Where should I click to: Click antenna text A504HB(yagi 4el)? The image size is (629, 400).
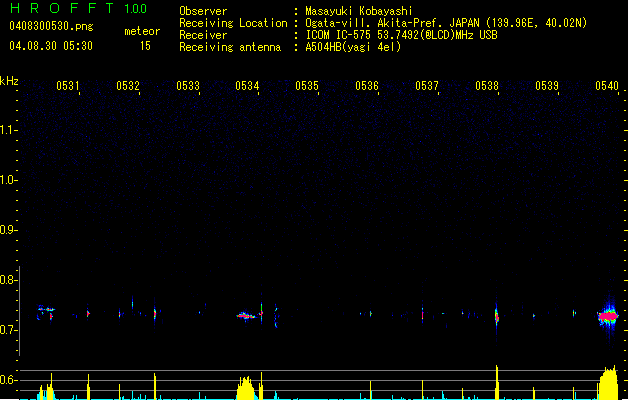click(x=353, y=47)
